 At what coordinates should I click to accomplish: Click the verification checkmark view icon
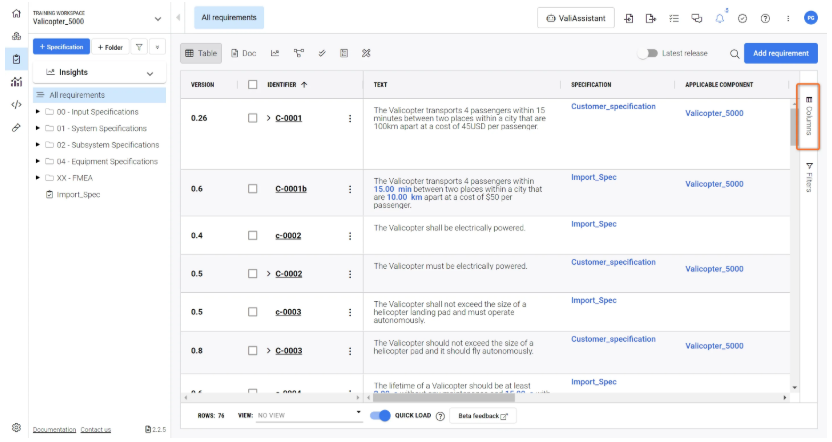(322, 53)
